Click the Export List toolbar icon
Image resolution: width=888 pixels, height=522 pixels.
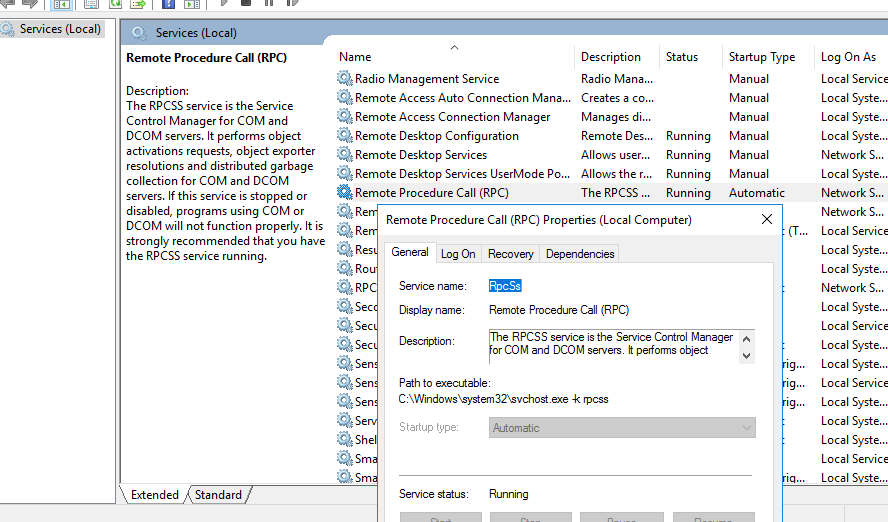pyautogui.click(x=137, y=4)
